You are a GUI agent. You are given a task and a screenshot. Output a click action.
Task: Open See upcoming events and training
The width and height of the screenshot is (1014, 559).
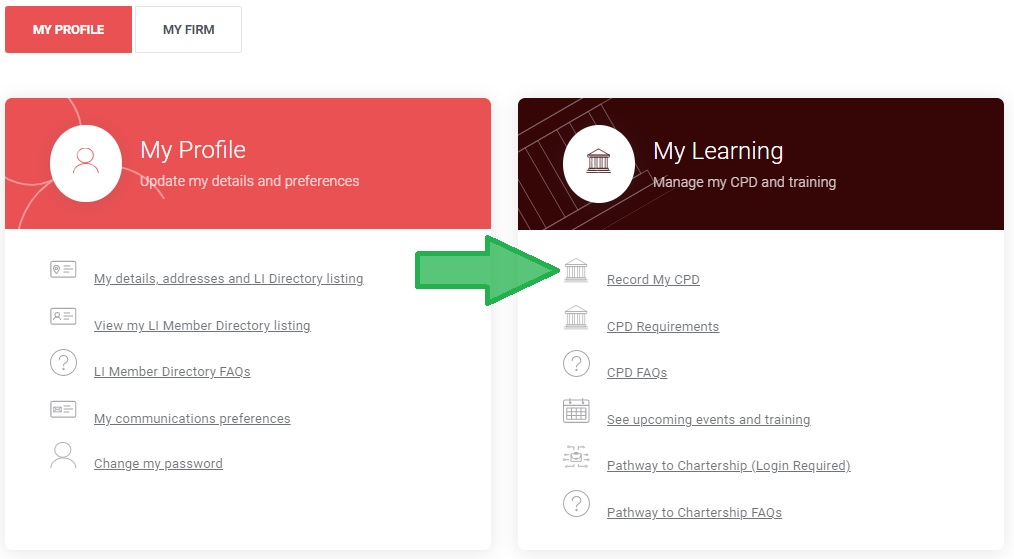pyautogui.click(x=708, y=420)
